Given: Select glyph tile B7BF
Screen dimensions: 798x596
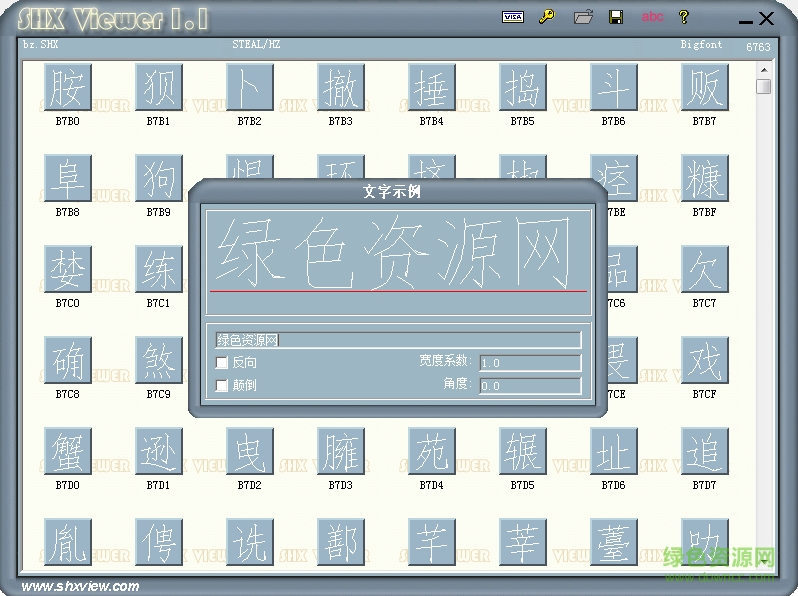Looking at the screenshot, I should click(x=705, y=178).
